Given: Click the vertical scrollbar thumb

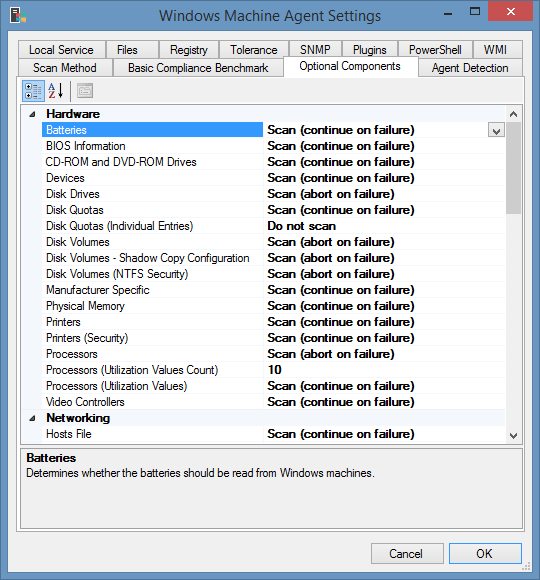Looking at the screenshot, I should 513,168.
